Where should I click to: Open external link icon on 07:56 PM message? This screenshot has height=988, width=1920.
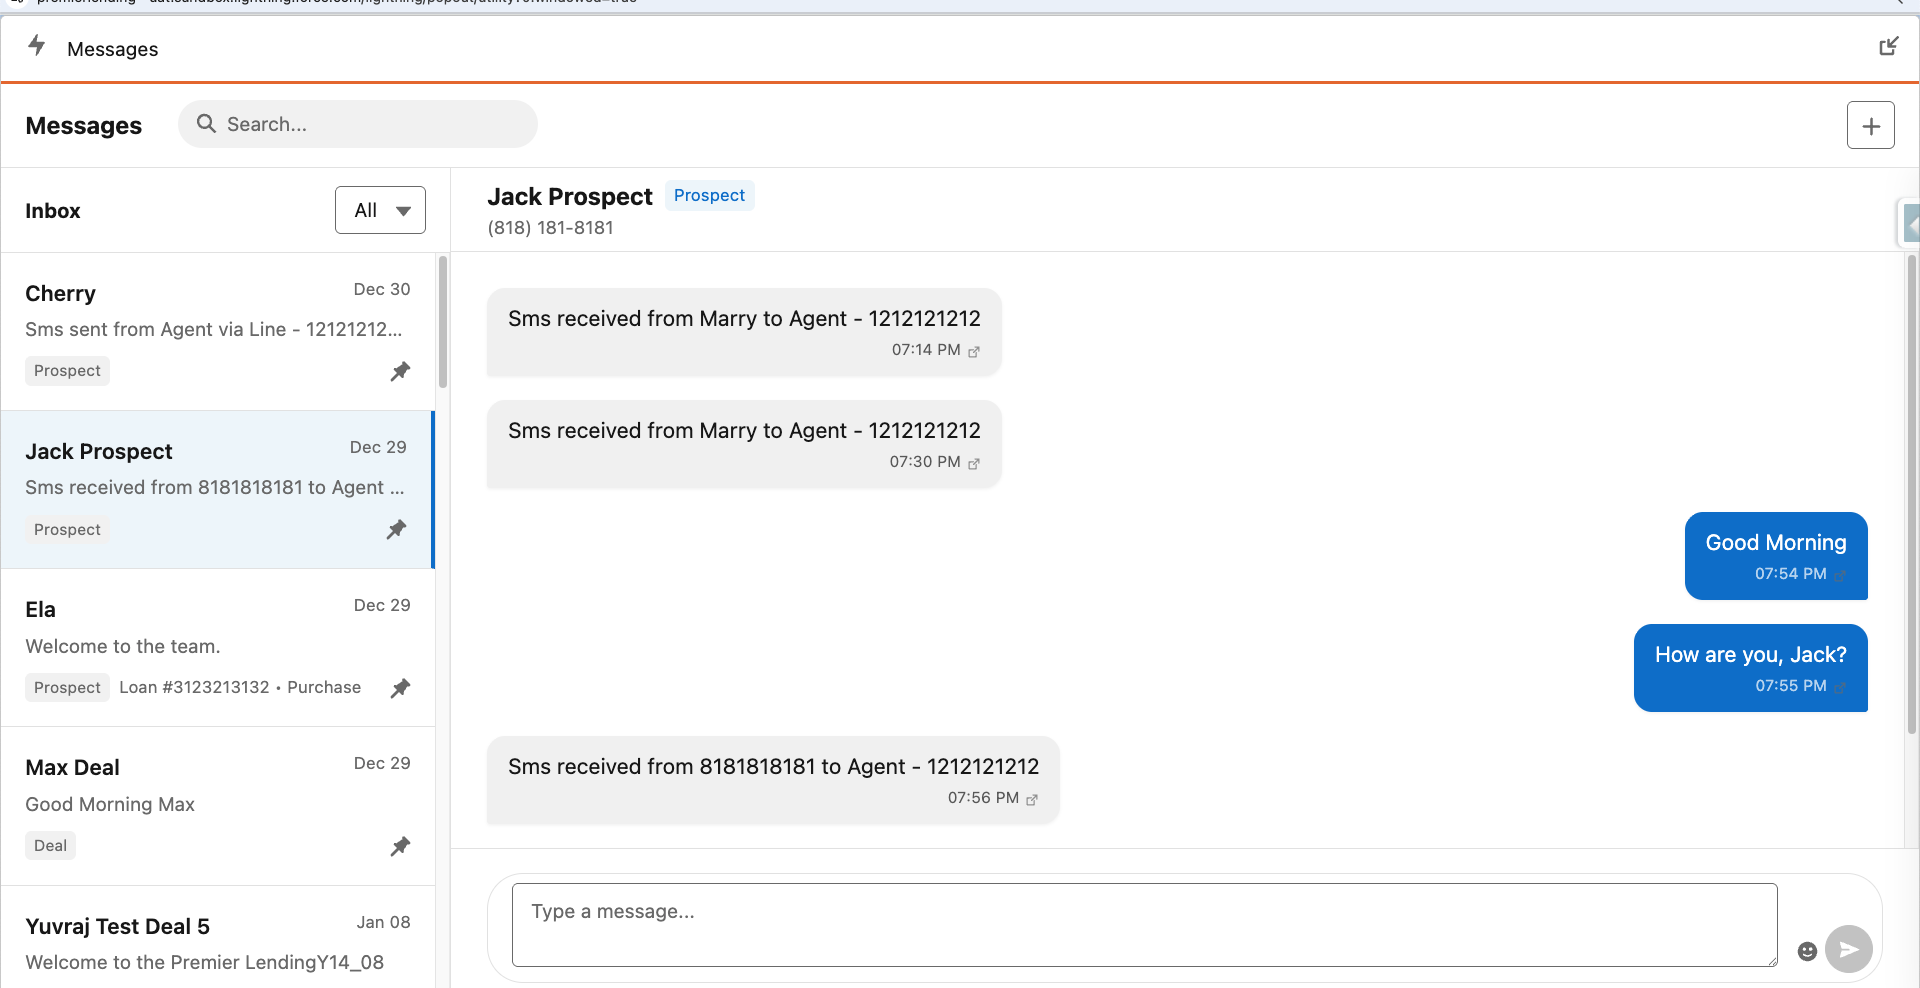tap(1032, 799)
